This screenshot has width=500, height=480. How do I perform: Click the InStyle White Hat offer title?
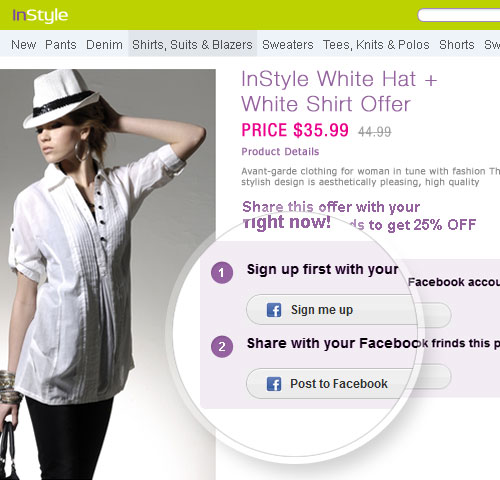pyautogui.click(x=339, y=91)
